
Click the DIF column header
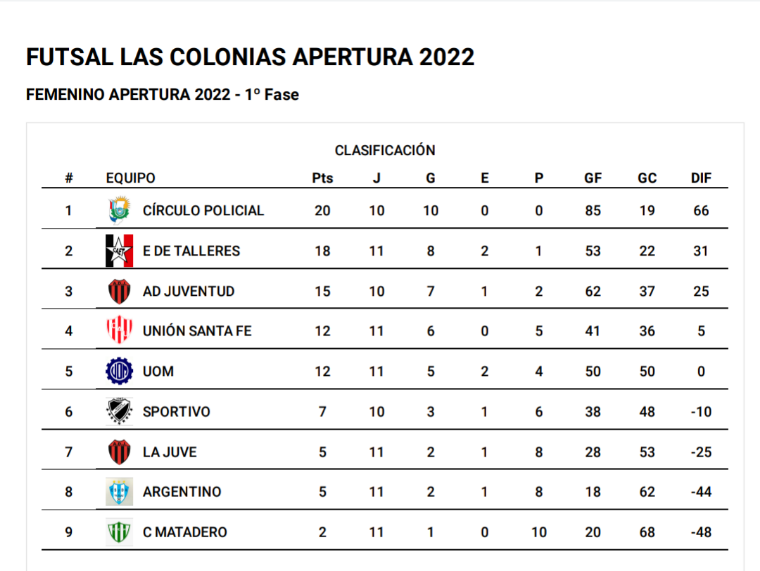701,178
